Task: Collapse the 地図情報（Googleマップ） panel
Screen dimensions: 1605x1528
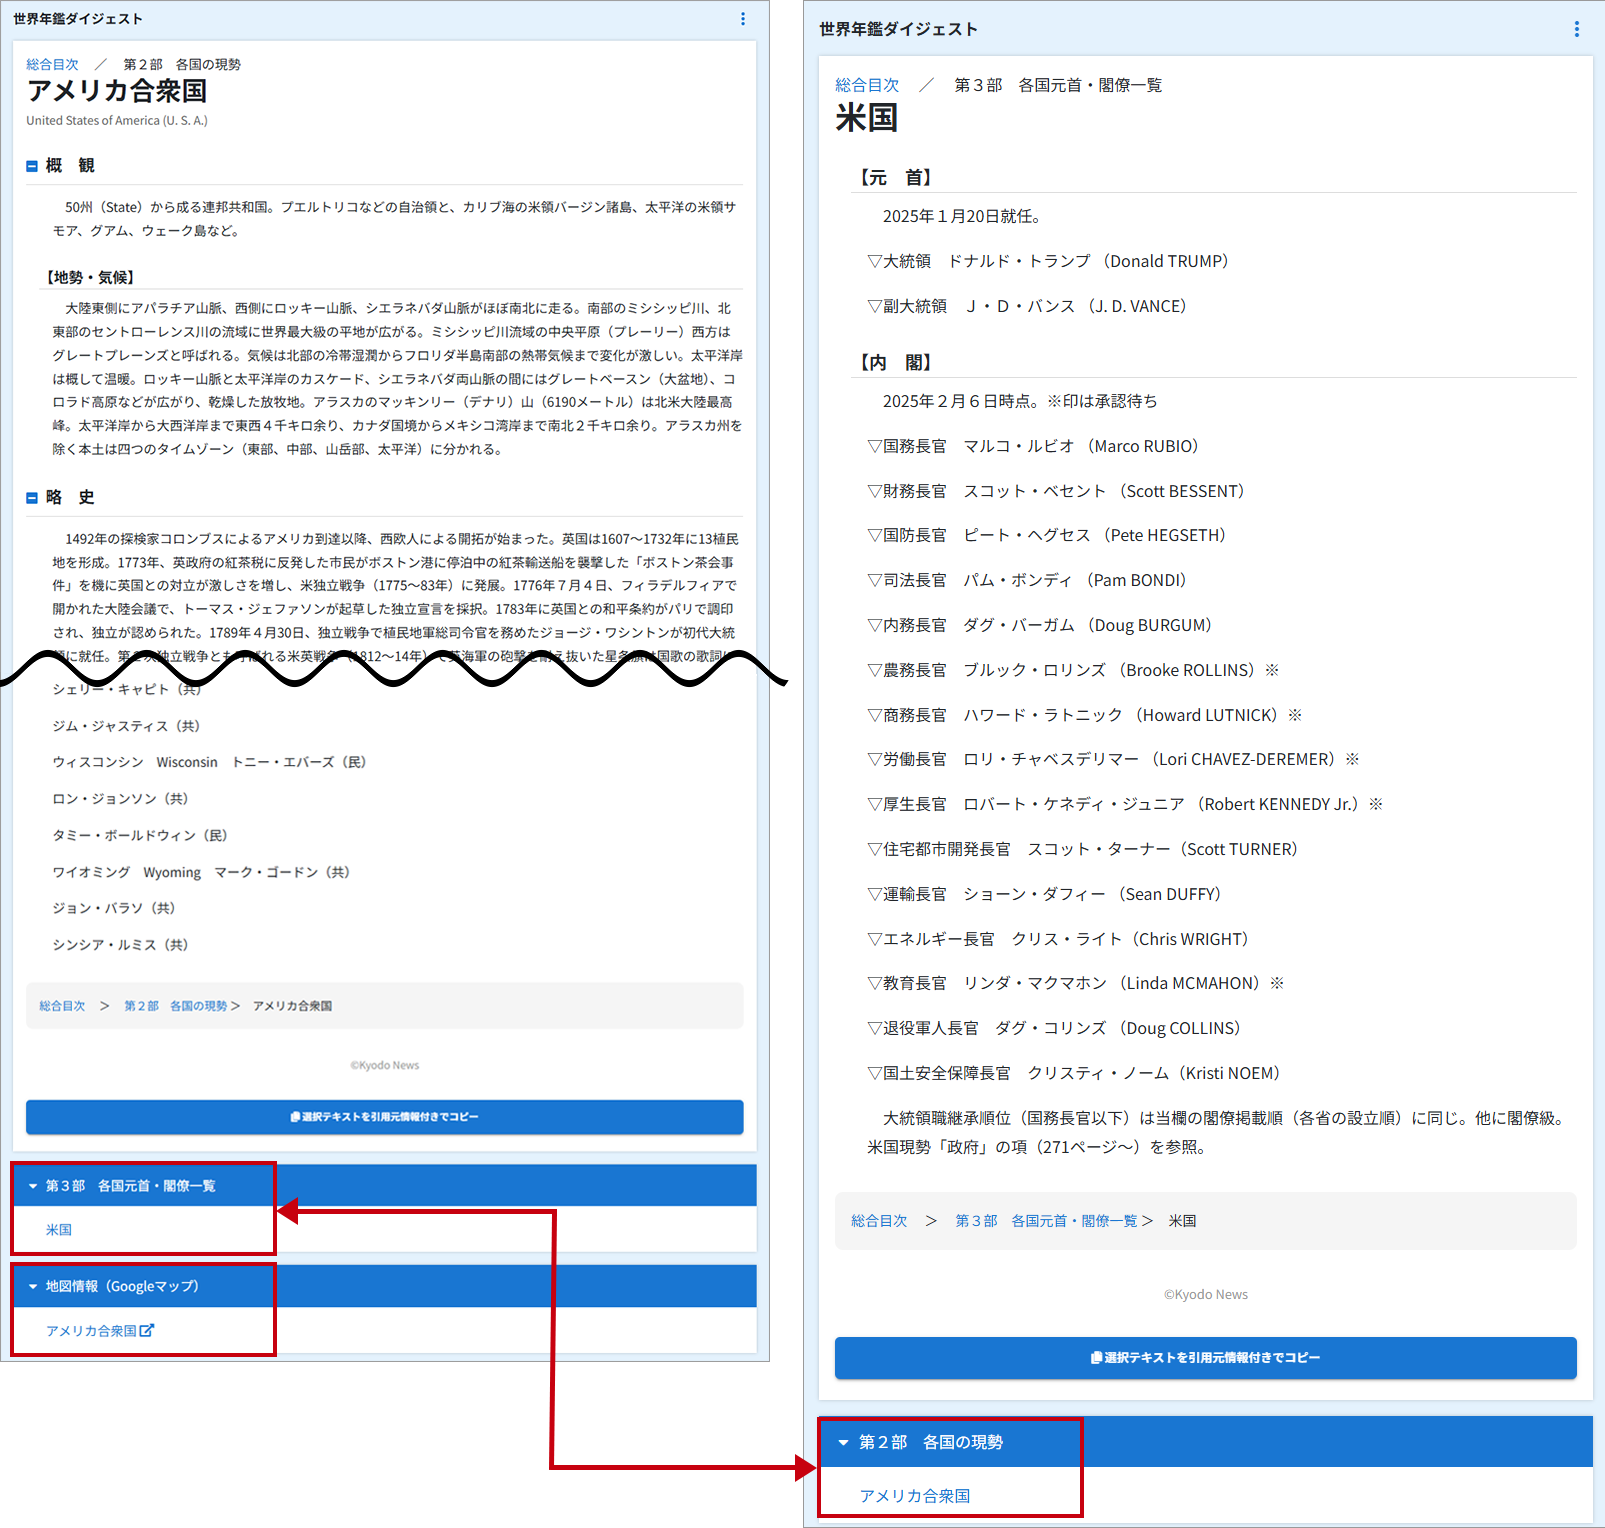Action: coord(33,1287)
